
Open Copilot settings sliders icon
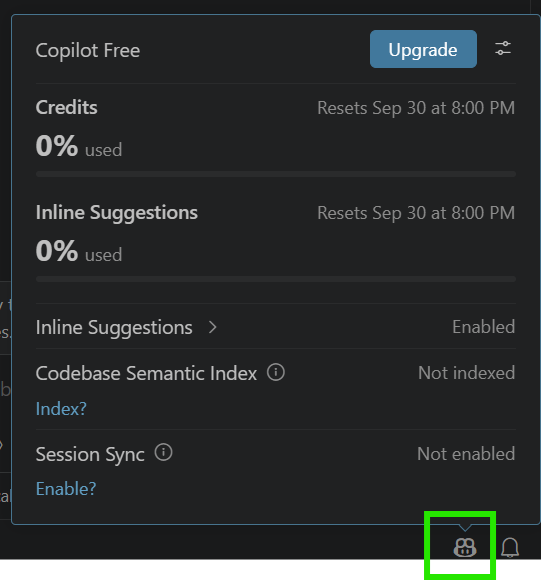coord(503,49)
